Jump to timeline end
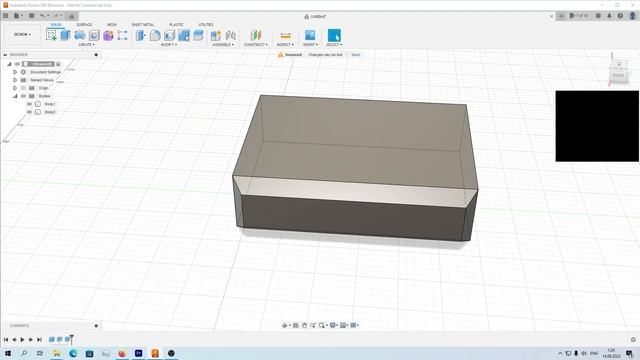 click(39, 339)
